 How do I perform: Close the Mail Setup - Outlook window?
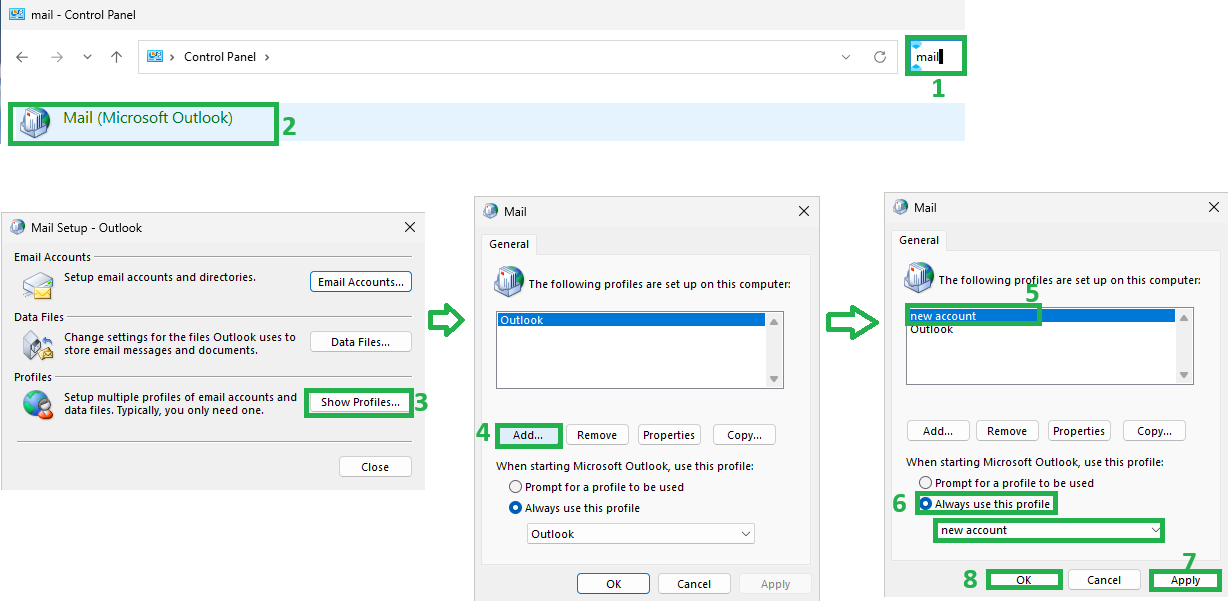click(409, 227)
